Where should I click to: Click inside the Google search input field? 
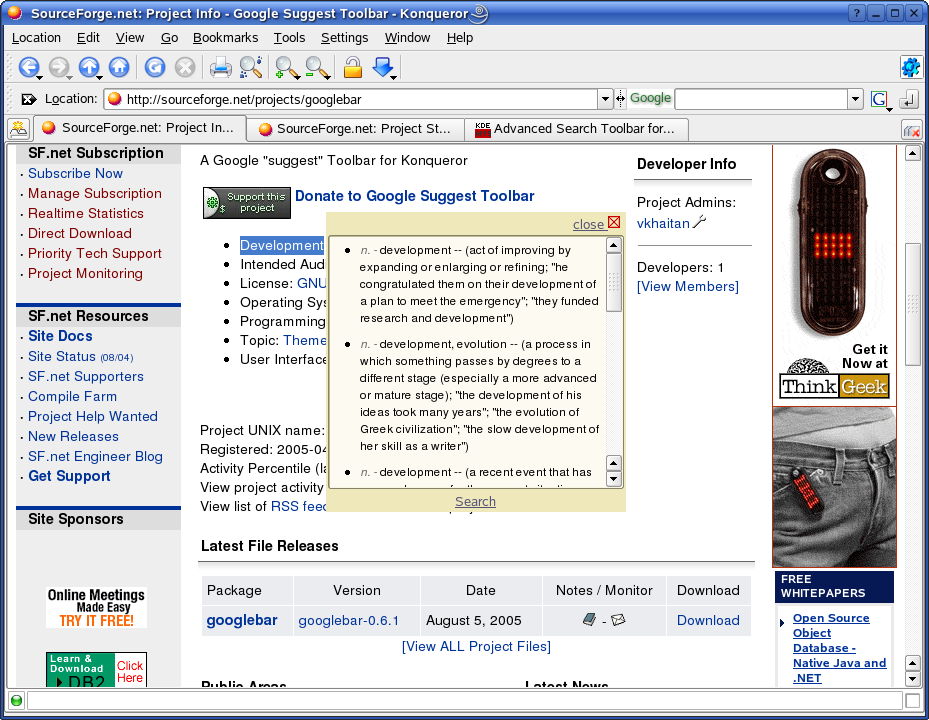[x=761, y=99]
